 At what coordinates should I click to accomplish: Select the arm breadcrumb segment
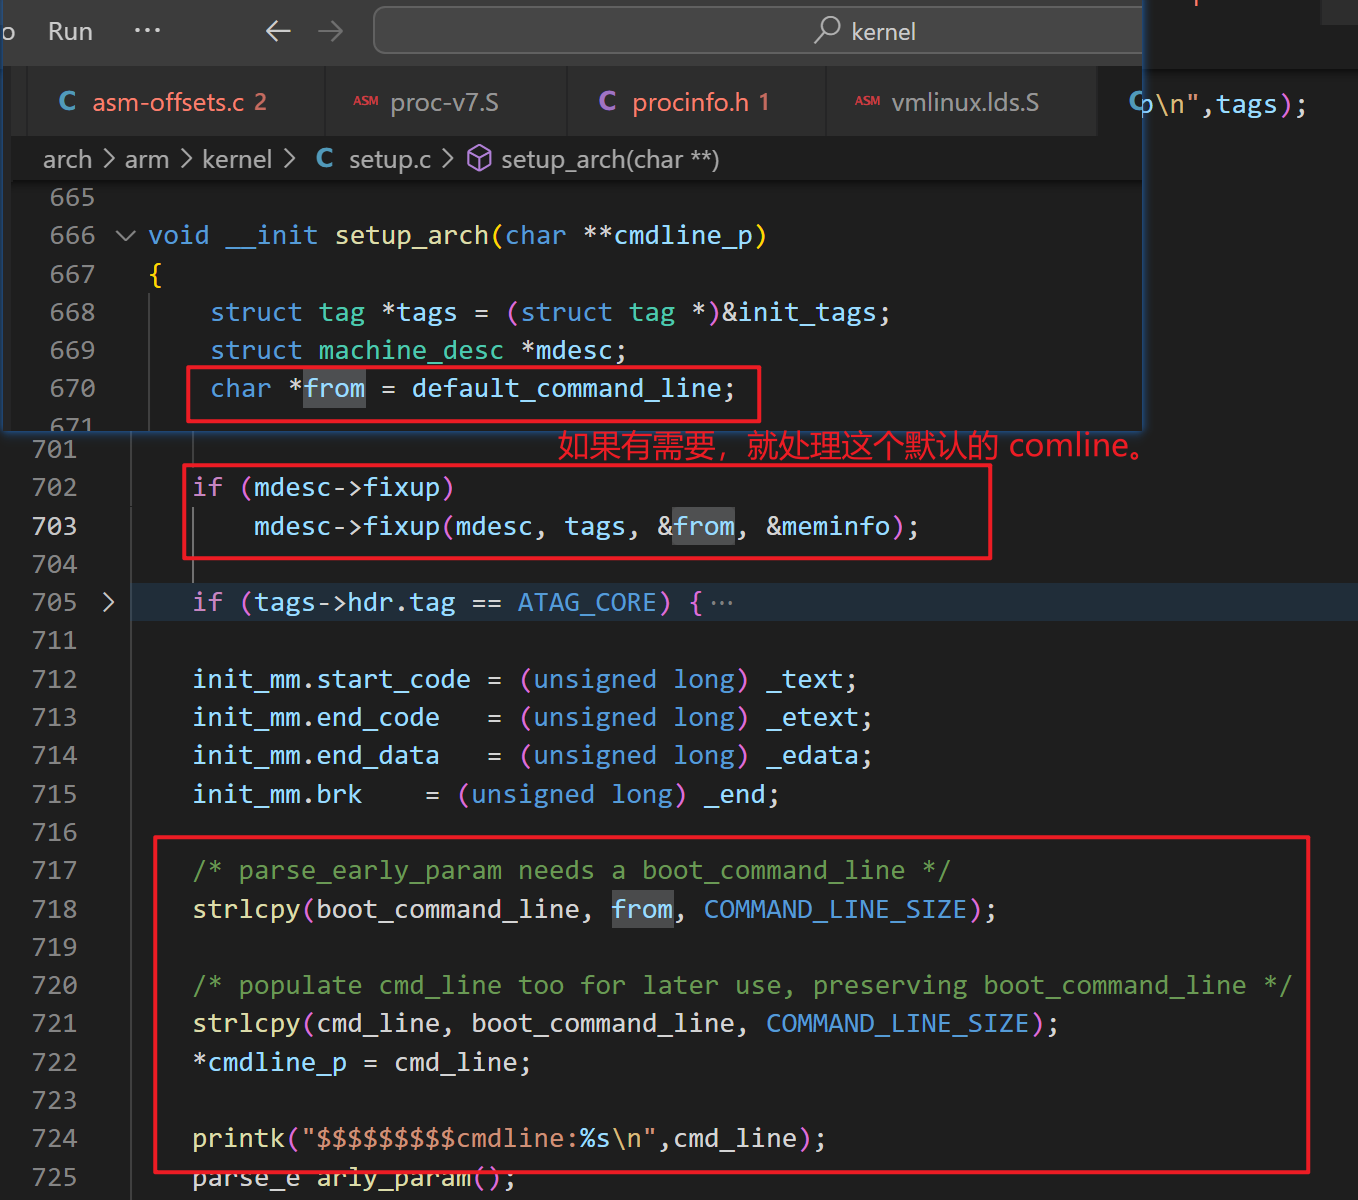tap(147, 159)
